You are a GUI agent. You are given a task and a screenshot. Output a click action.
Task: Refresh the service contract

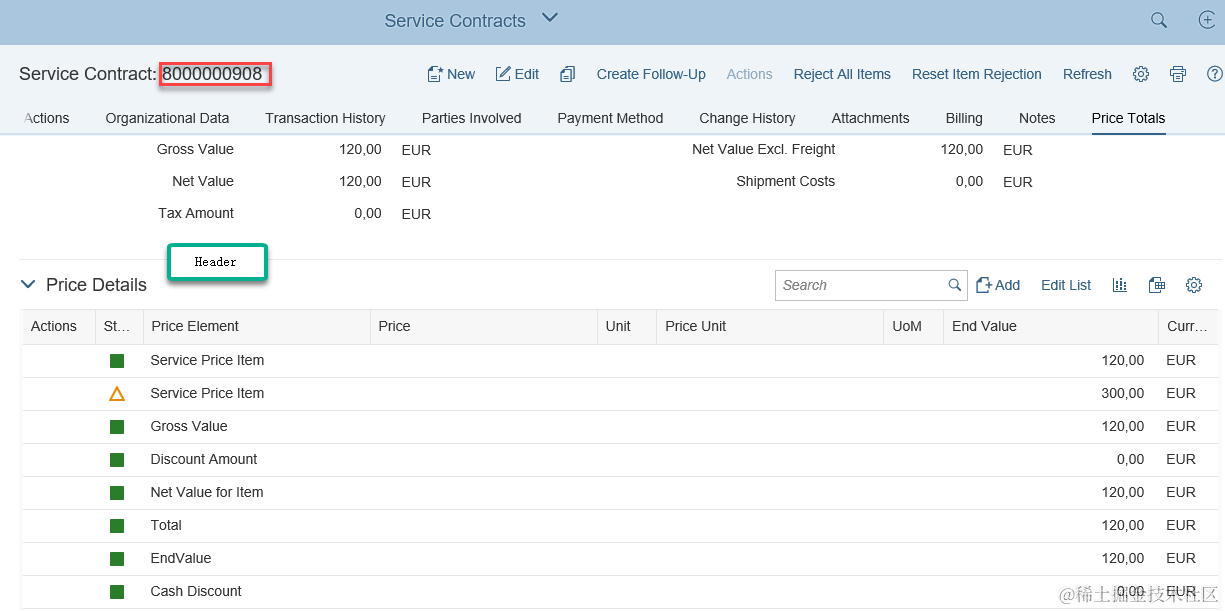1087,74
